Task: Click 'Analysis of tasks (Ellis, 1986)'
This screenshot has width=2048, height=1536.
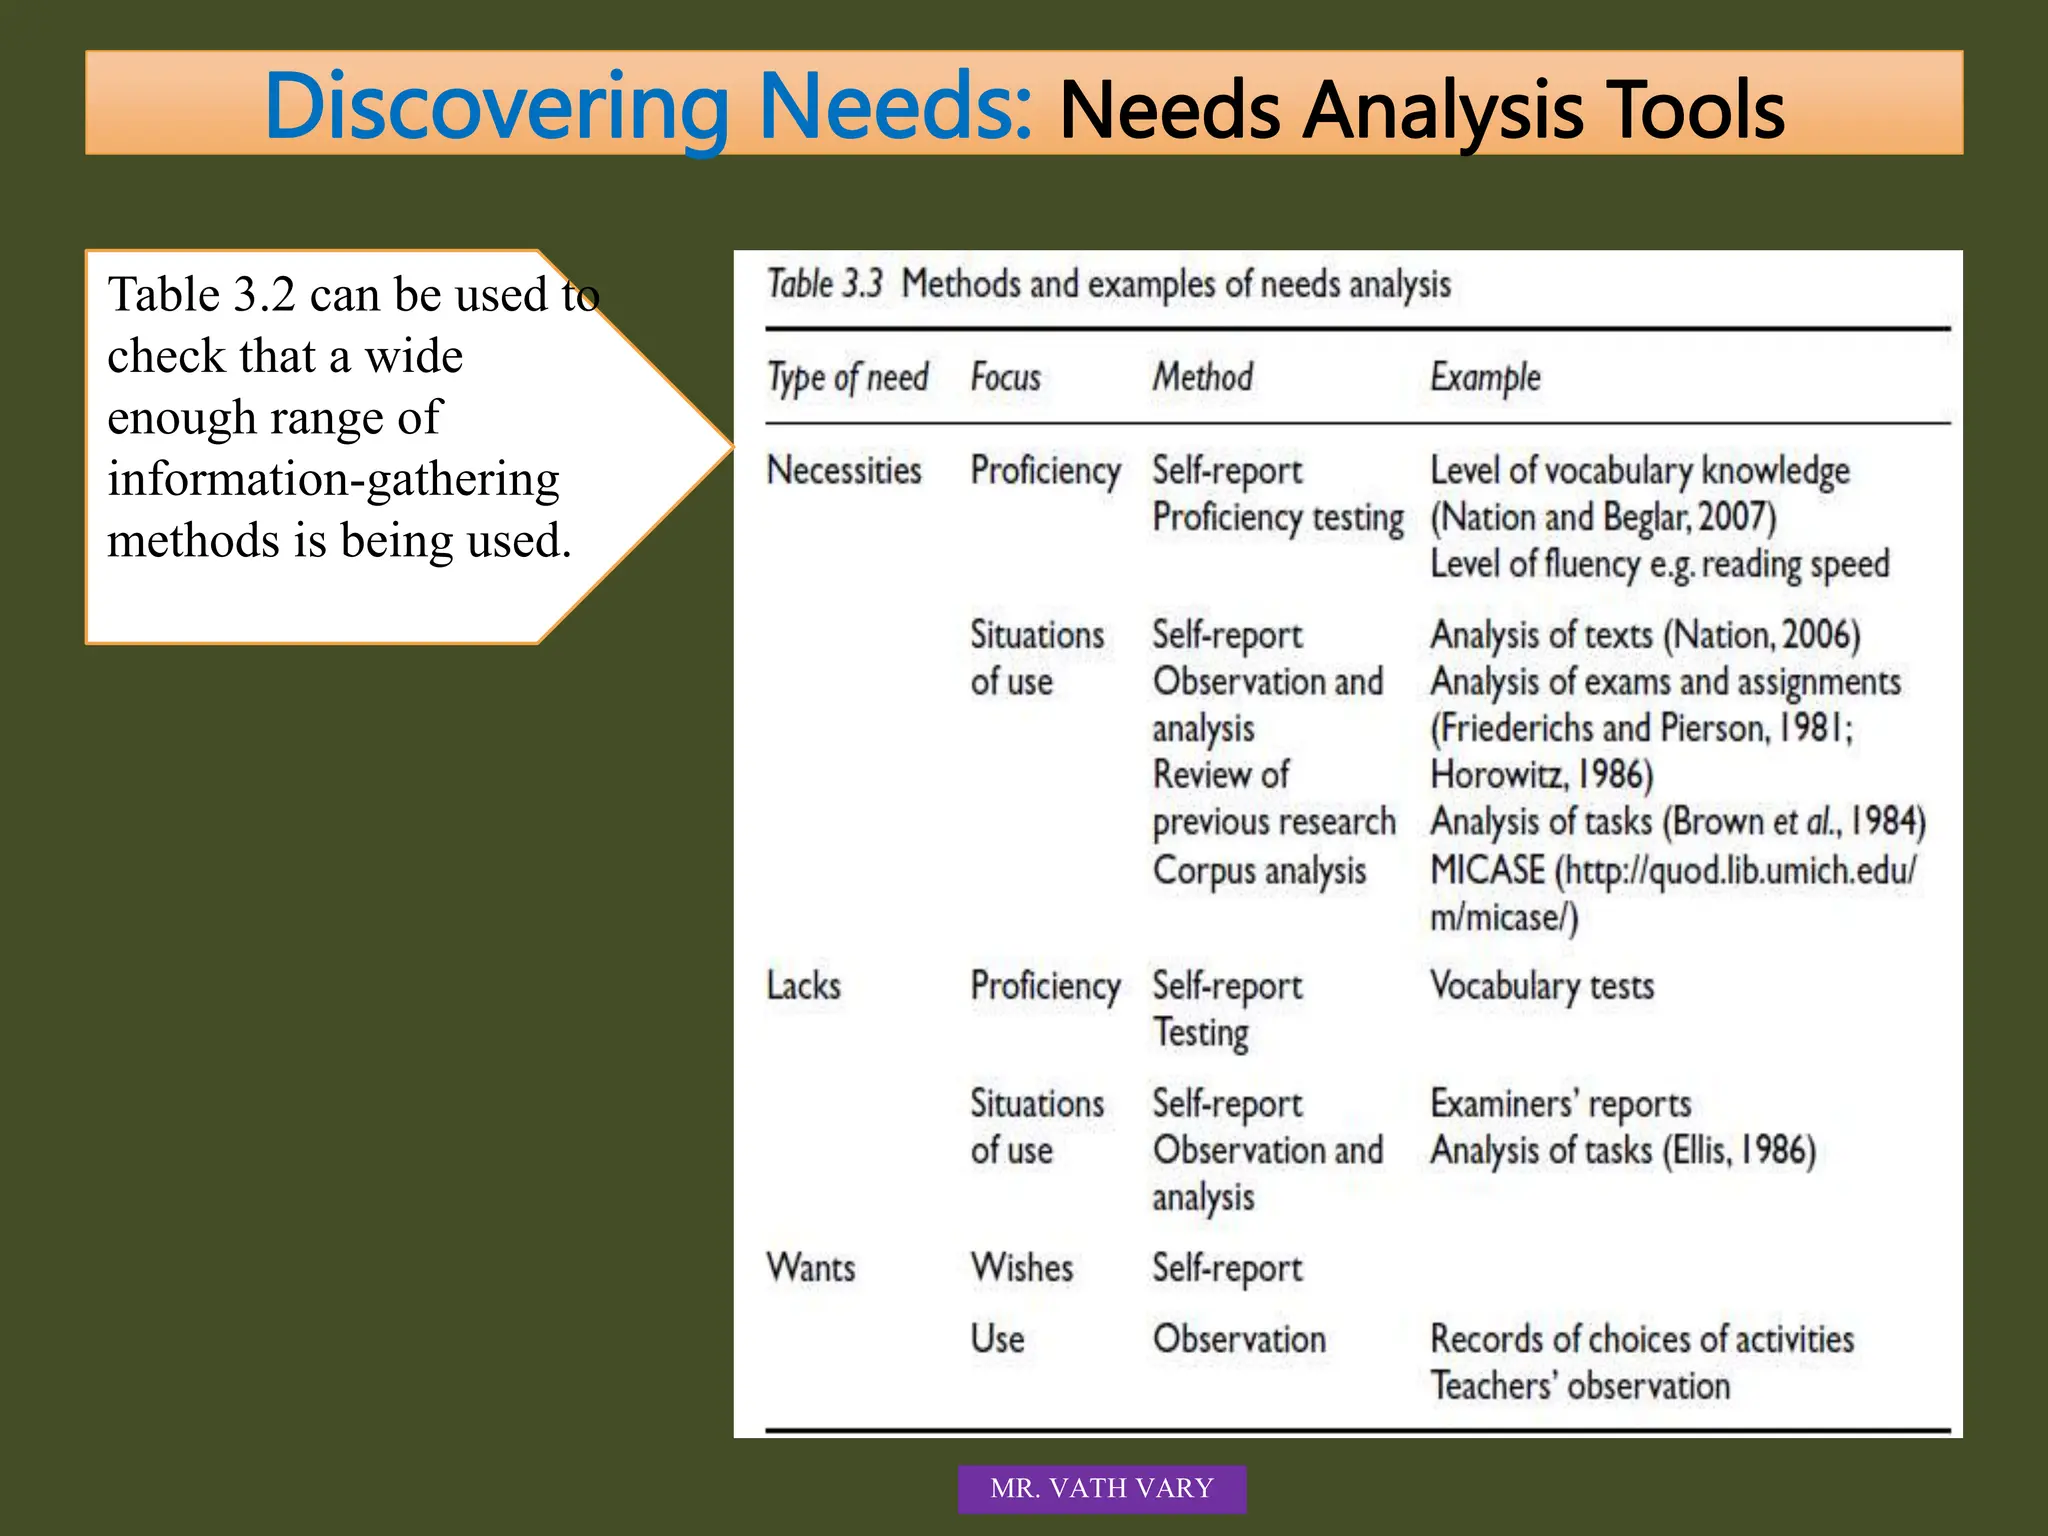Action: 1623,1151
